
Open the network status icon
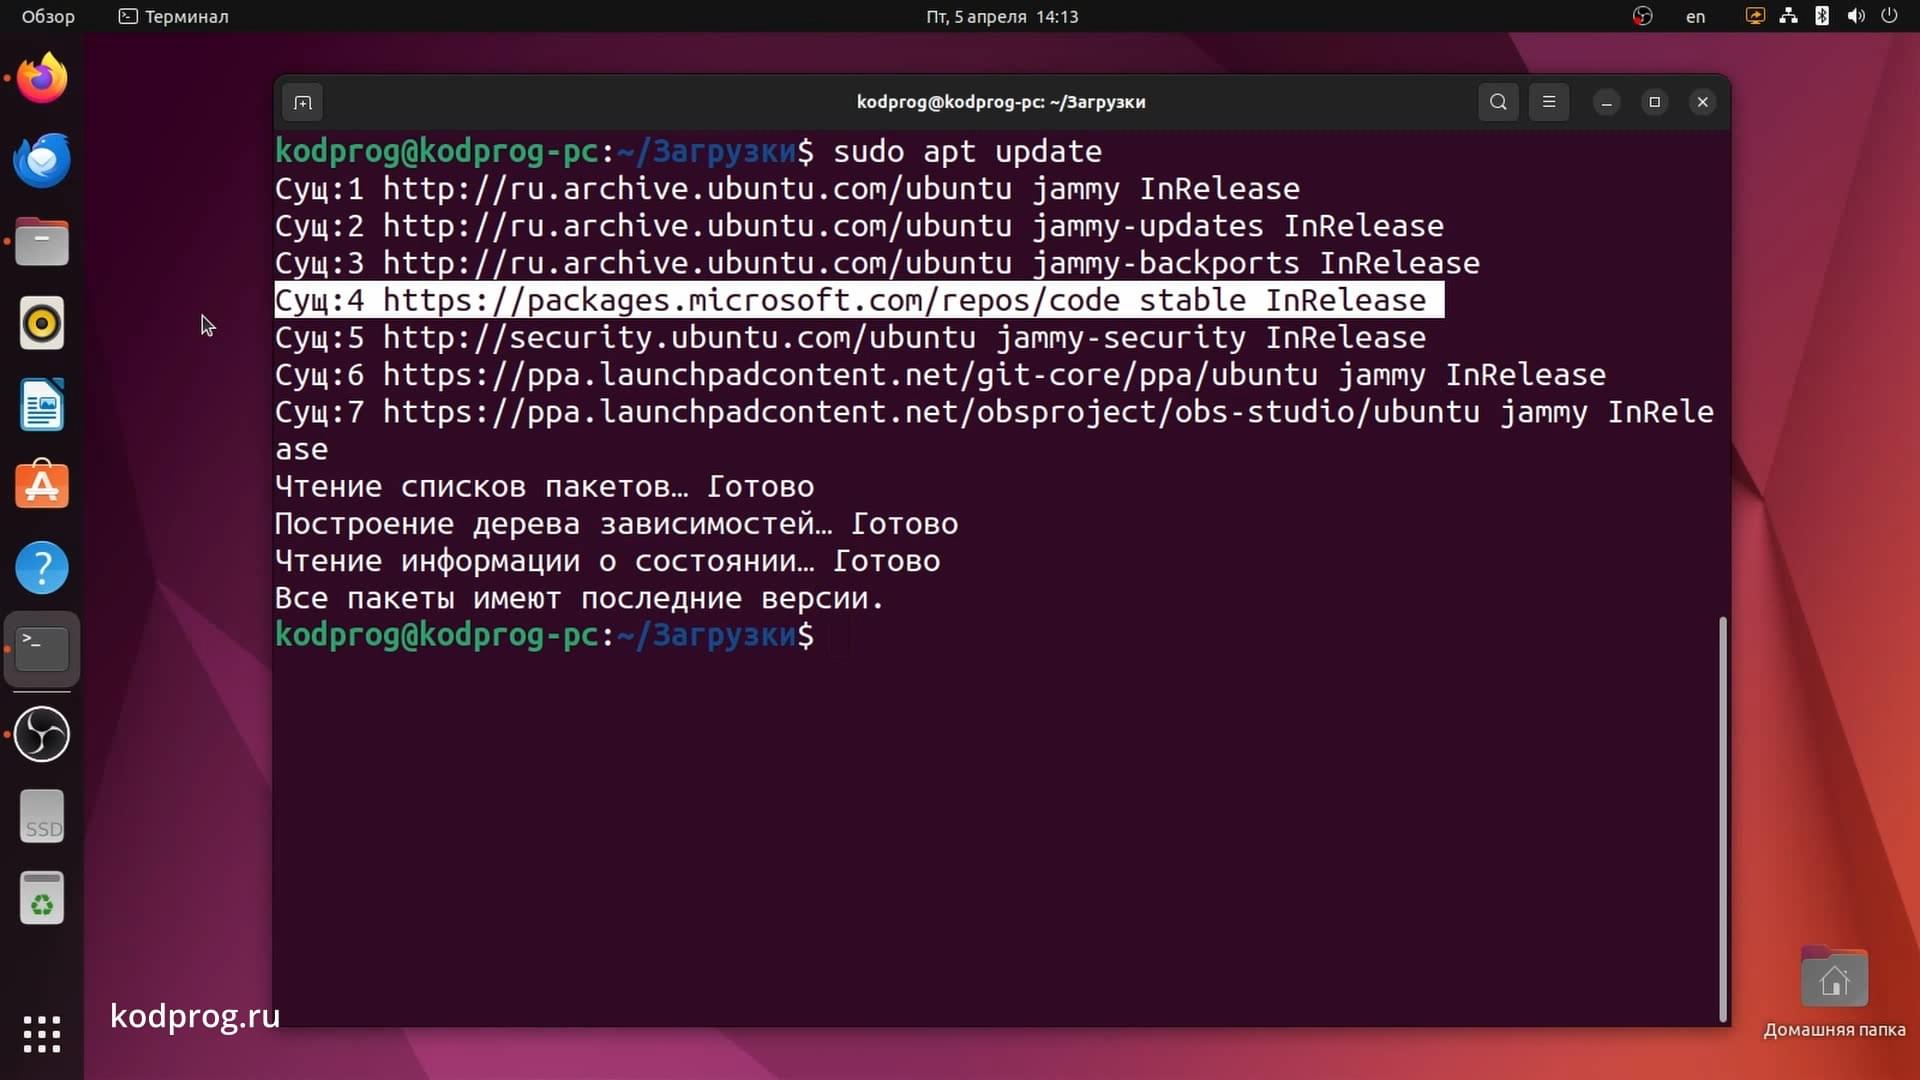click(1789, 16)
